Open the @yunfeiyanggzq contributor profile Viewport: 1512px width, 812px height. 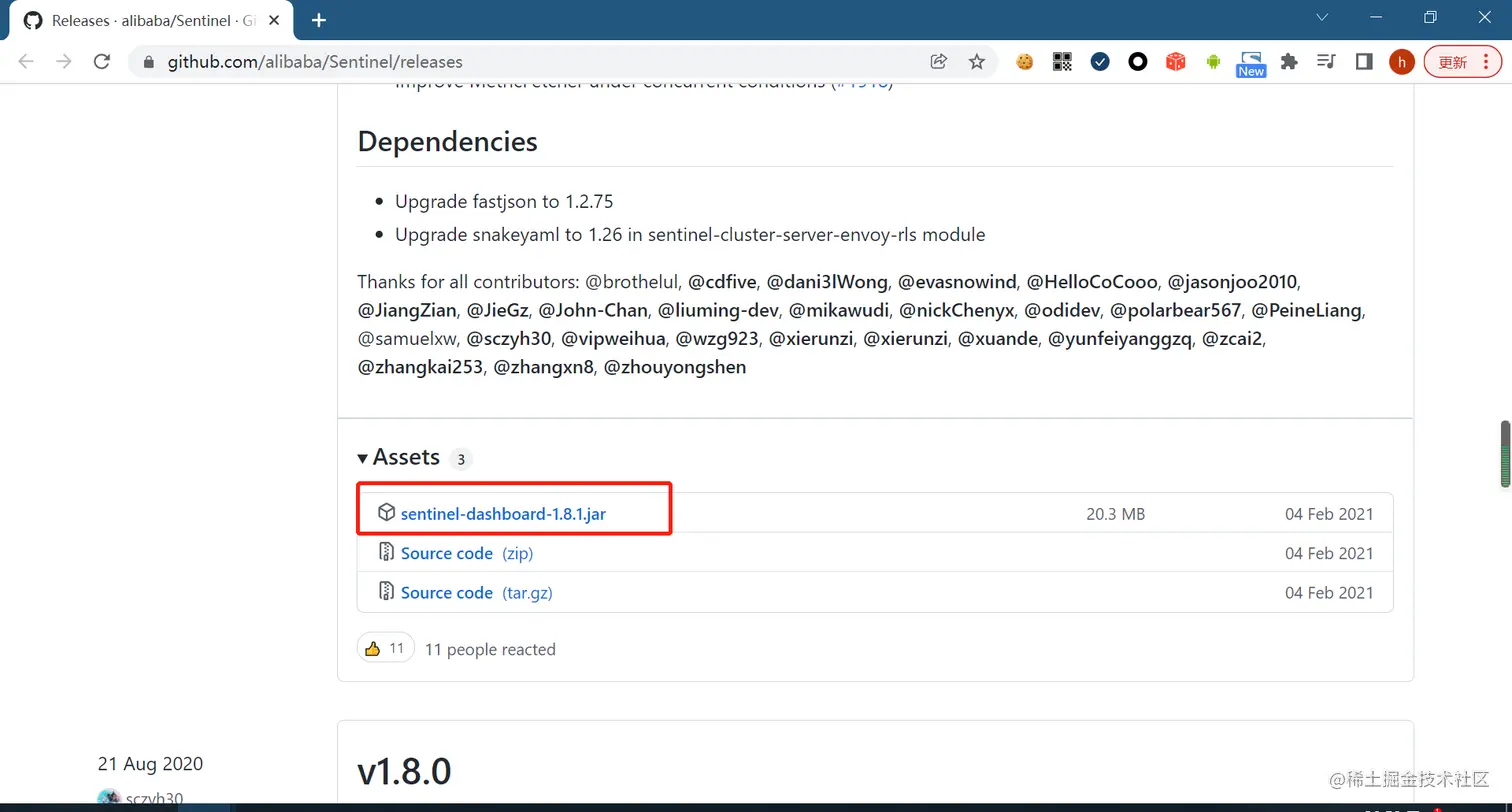[x=1120, y=338]
